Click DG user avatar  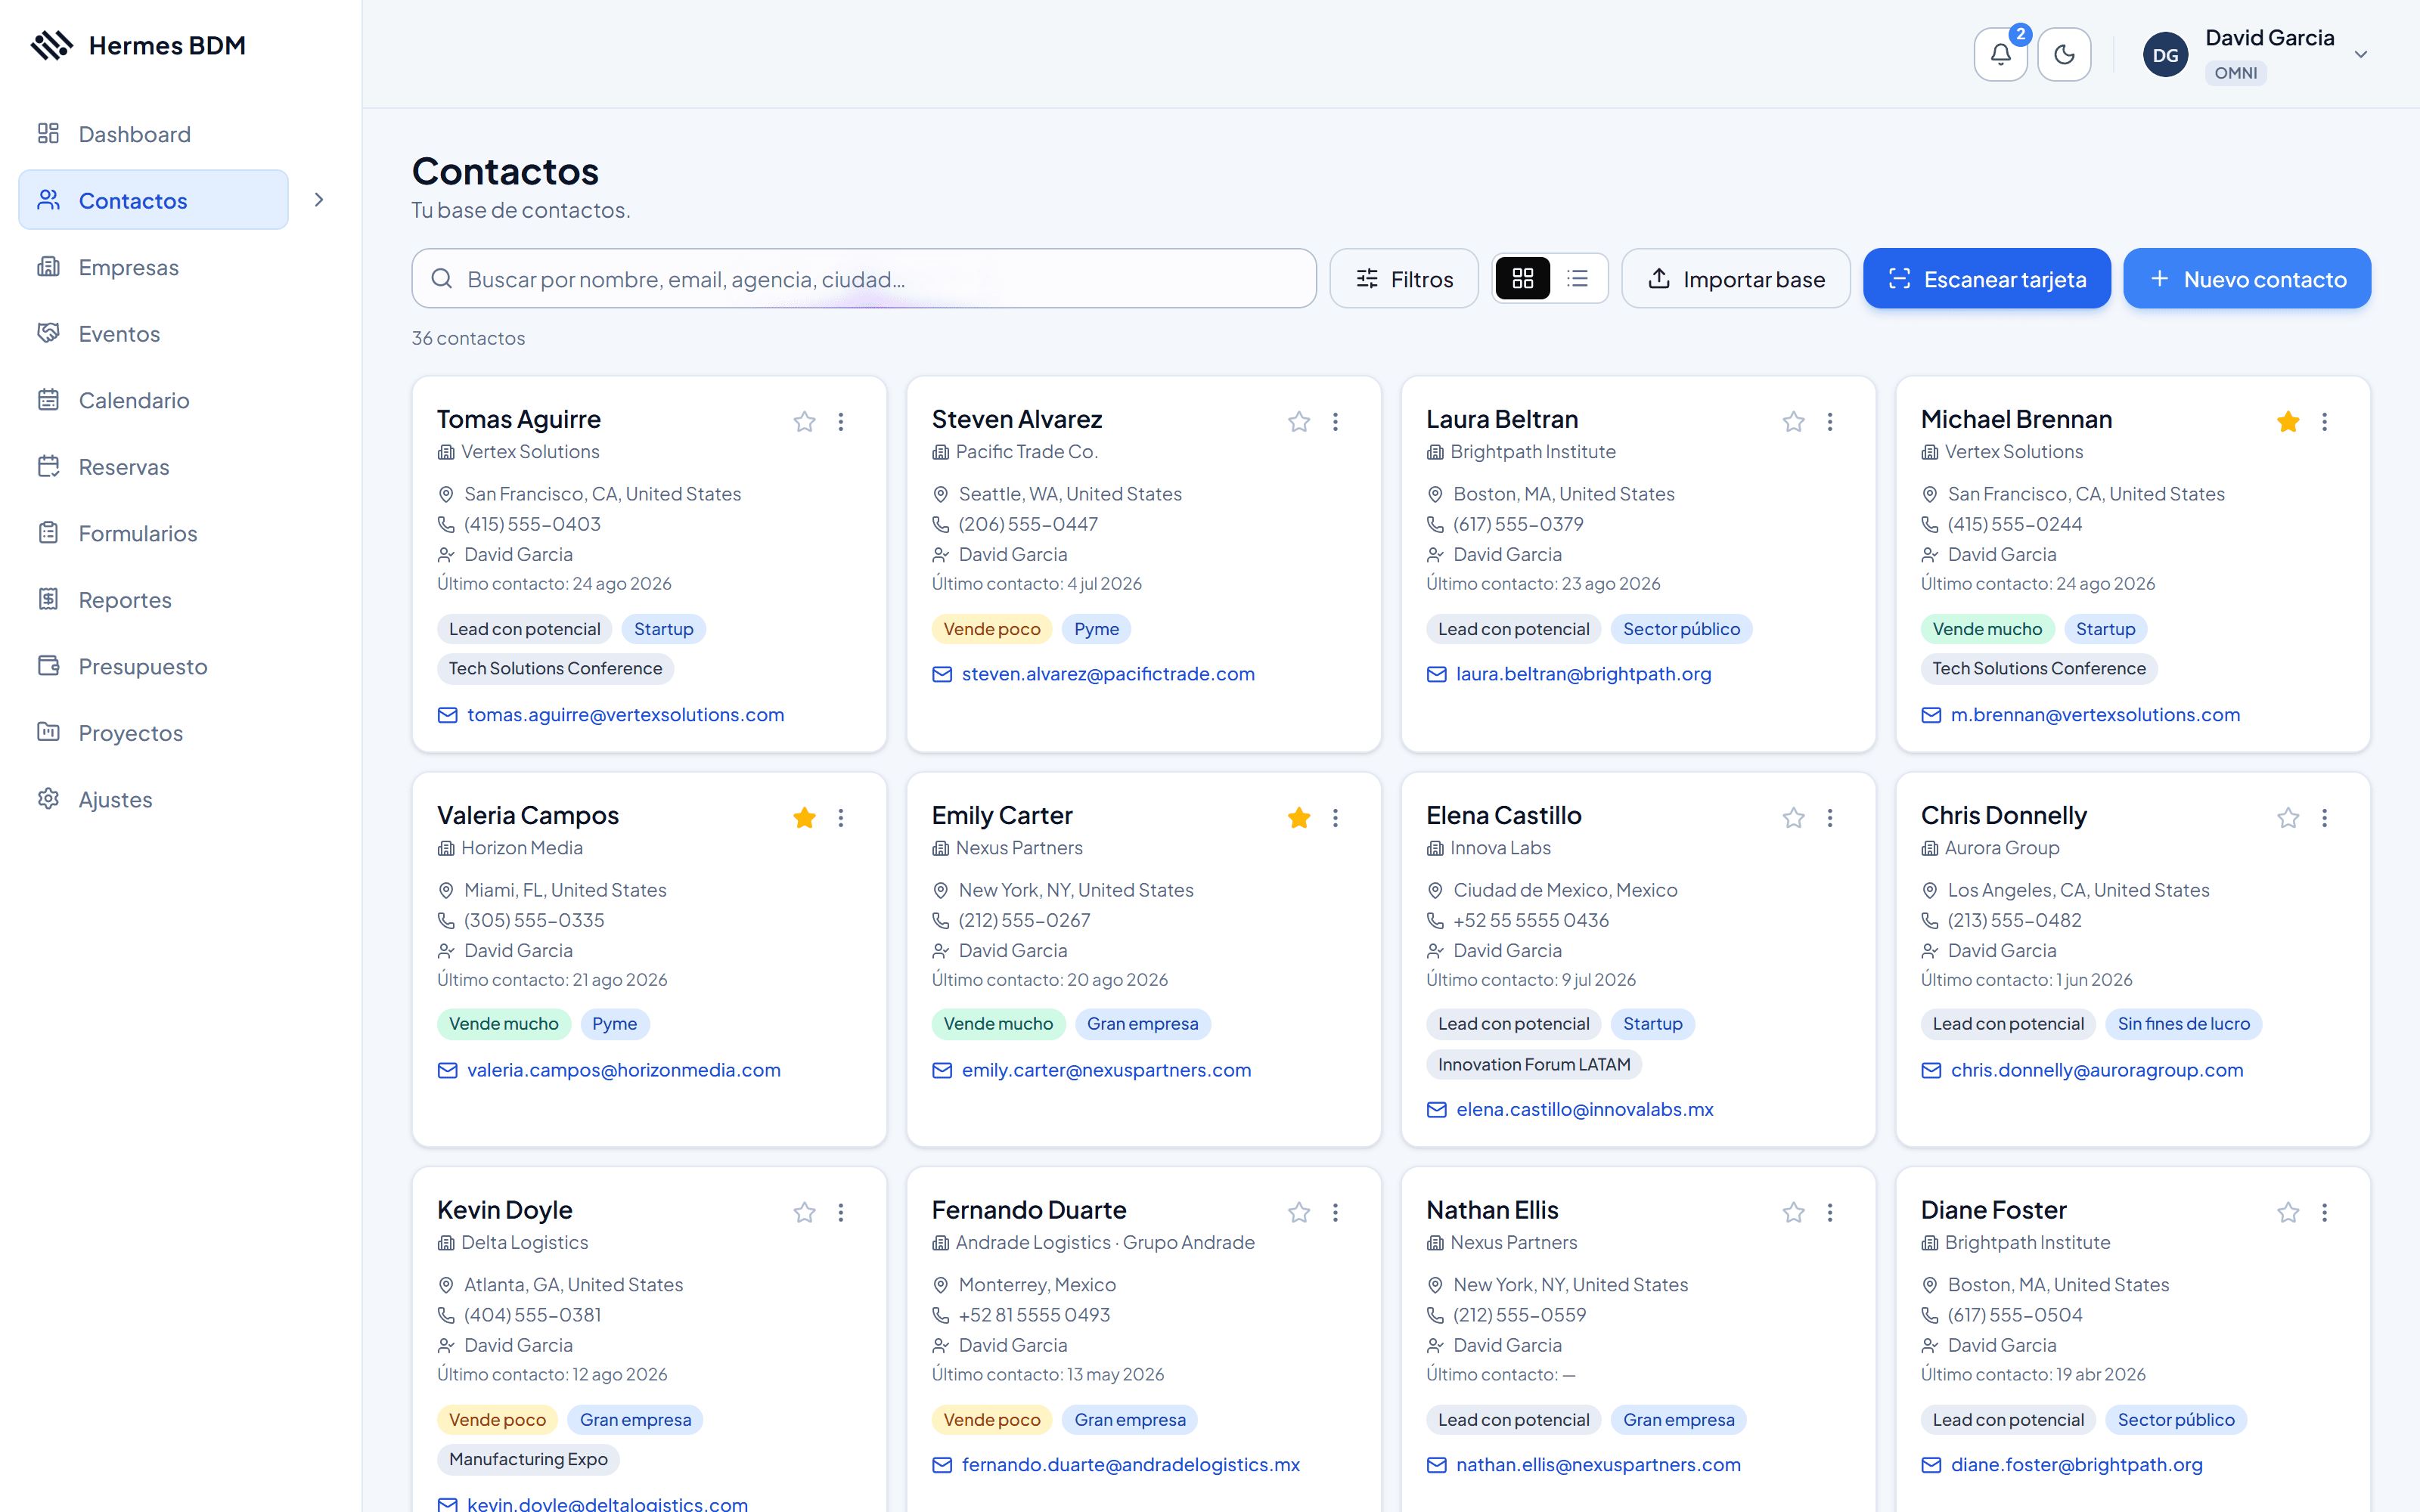[x=2165, y=54]
